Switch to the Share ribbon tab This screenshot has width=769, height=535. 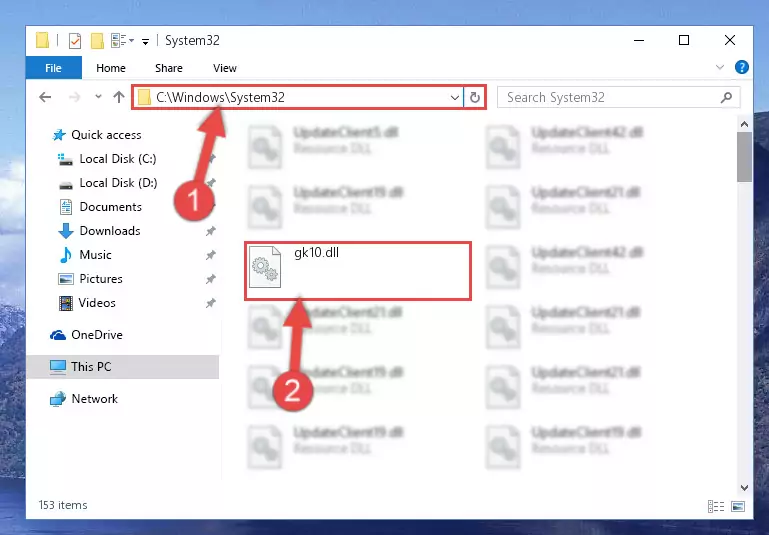[169, 68]
